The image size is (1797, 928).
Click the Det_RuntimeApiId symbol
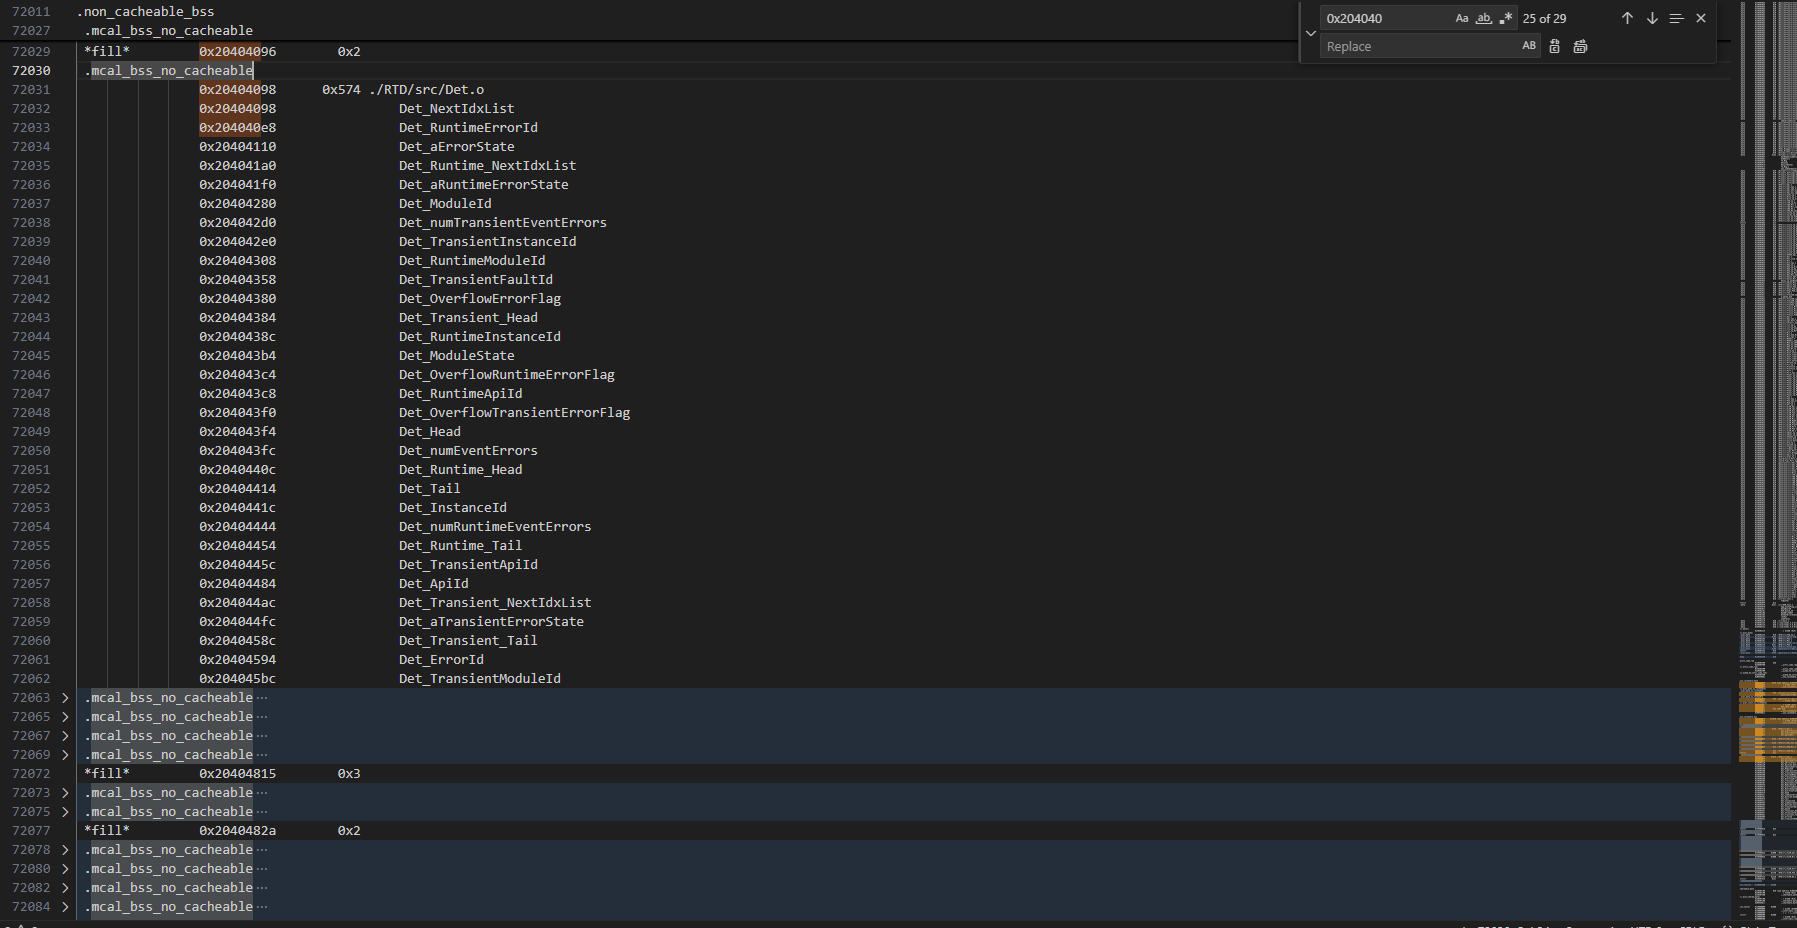(461, 394)
